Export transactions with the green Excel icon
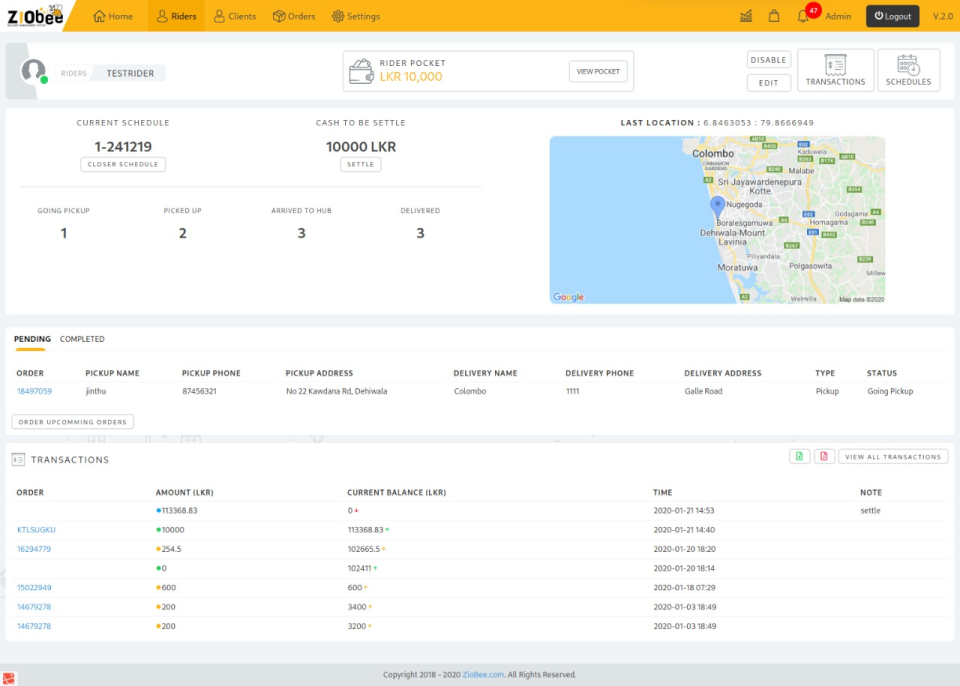This screenshot has width=960, height=686. pyautogui.click(x=799, y=456)
